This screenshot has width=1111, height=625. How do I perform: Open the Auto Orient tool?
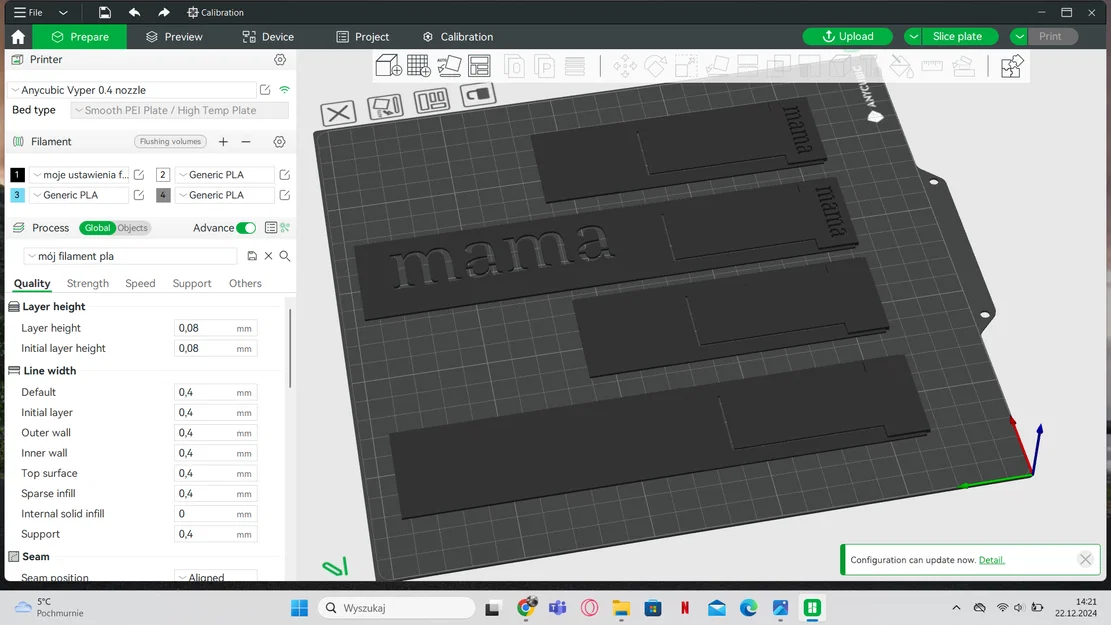450,66
